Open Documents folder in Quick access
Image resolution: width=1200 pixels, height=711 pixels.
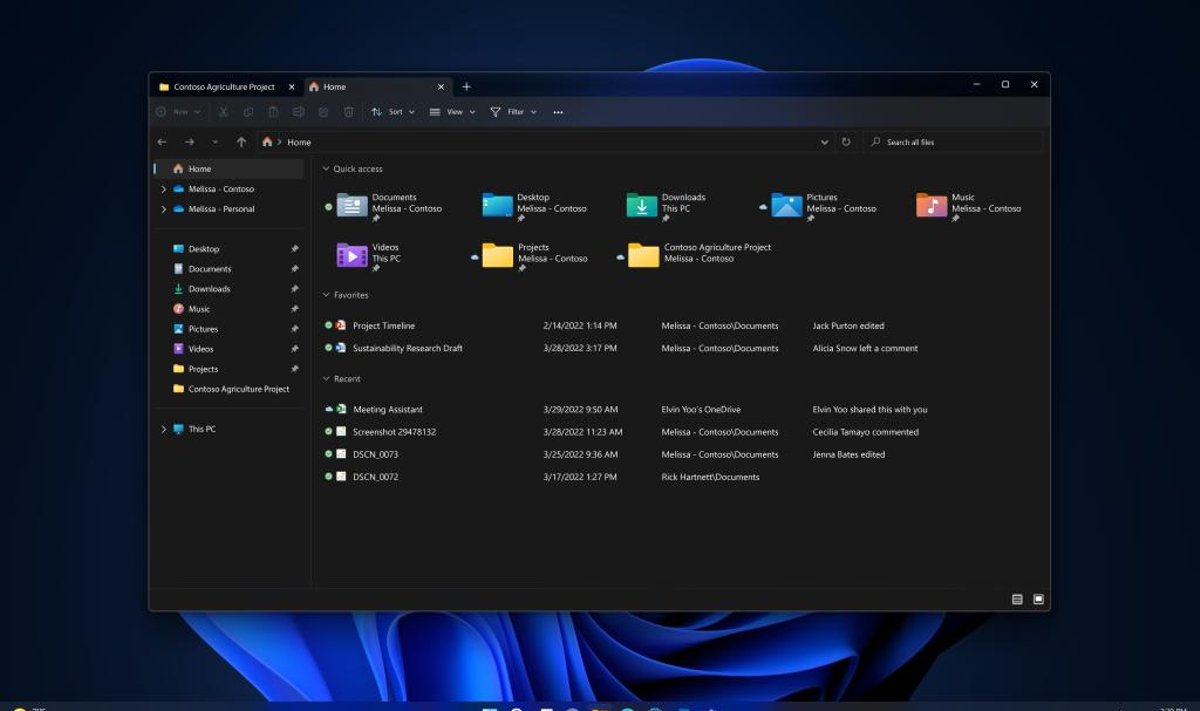pos(390,206)
